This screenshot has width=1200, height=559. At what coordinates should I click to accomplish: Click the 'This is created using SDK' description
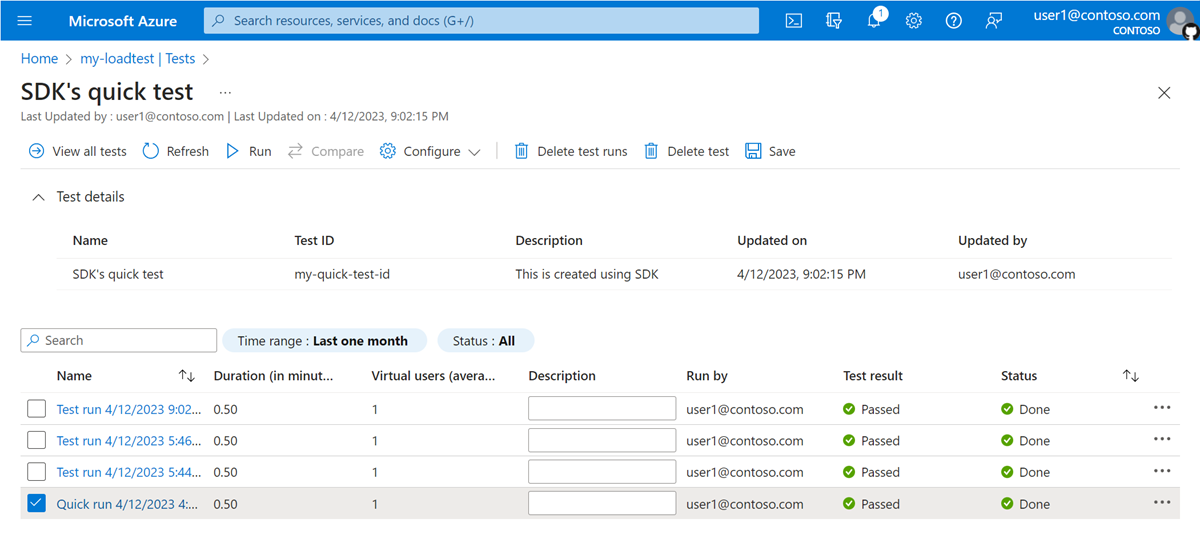(587, 274)
